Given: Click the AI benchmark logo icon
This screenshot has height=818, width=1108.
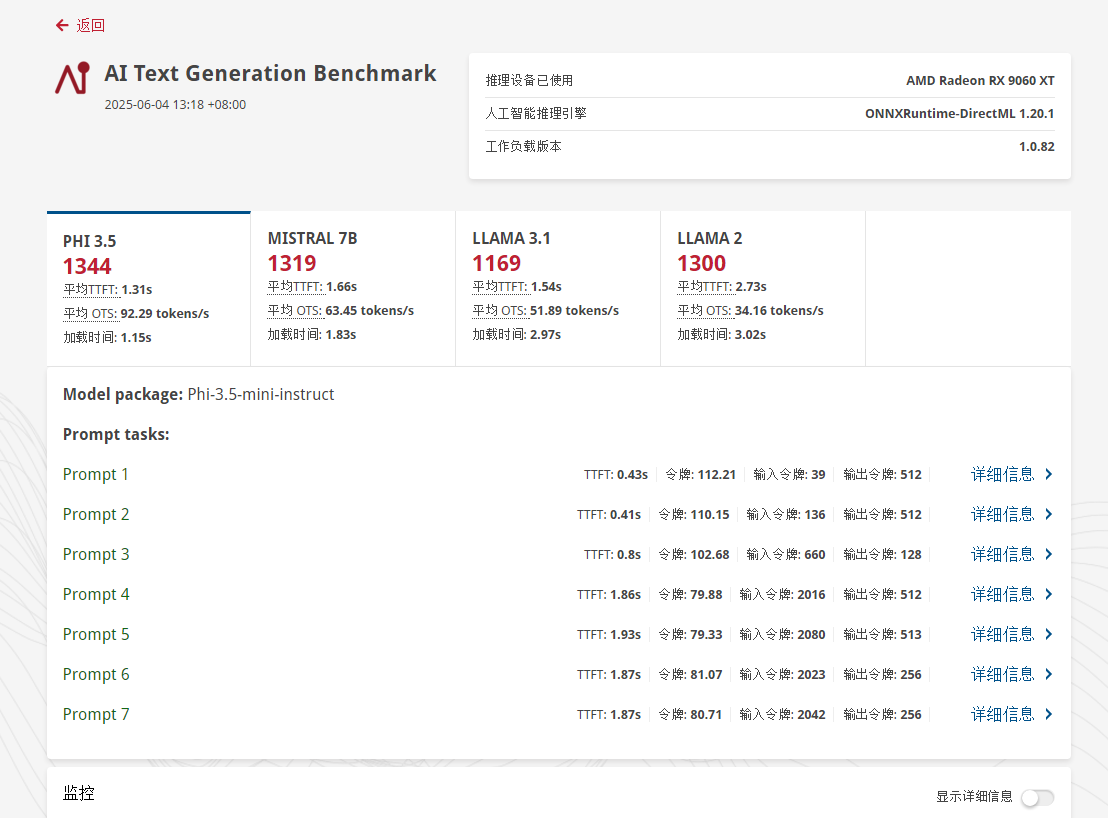Looking at the screenshot, I should (72, 78).
